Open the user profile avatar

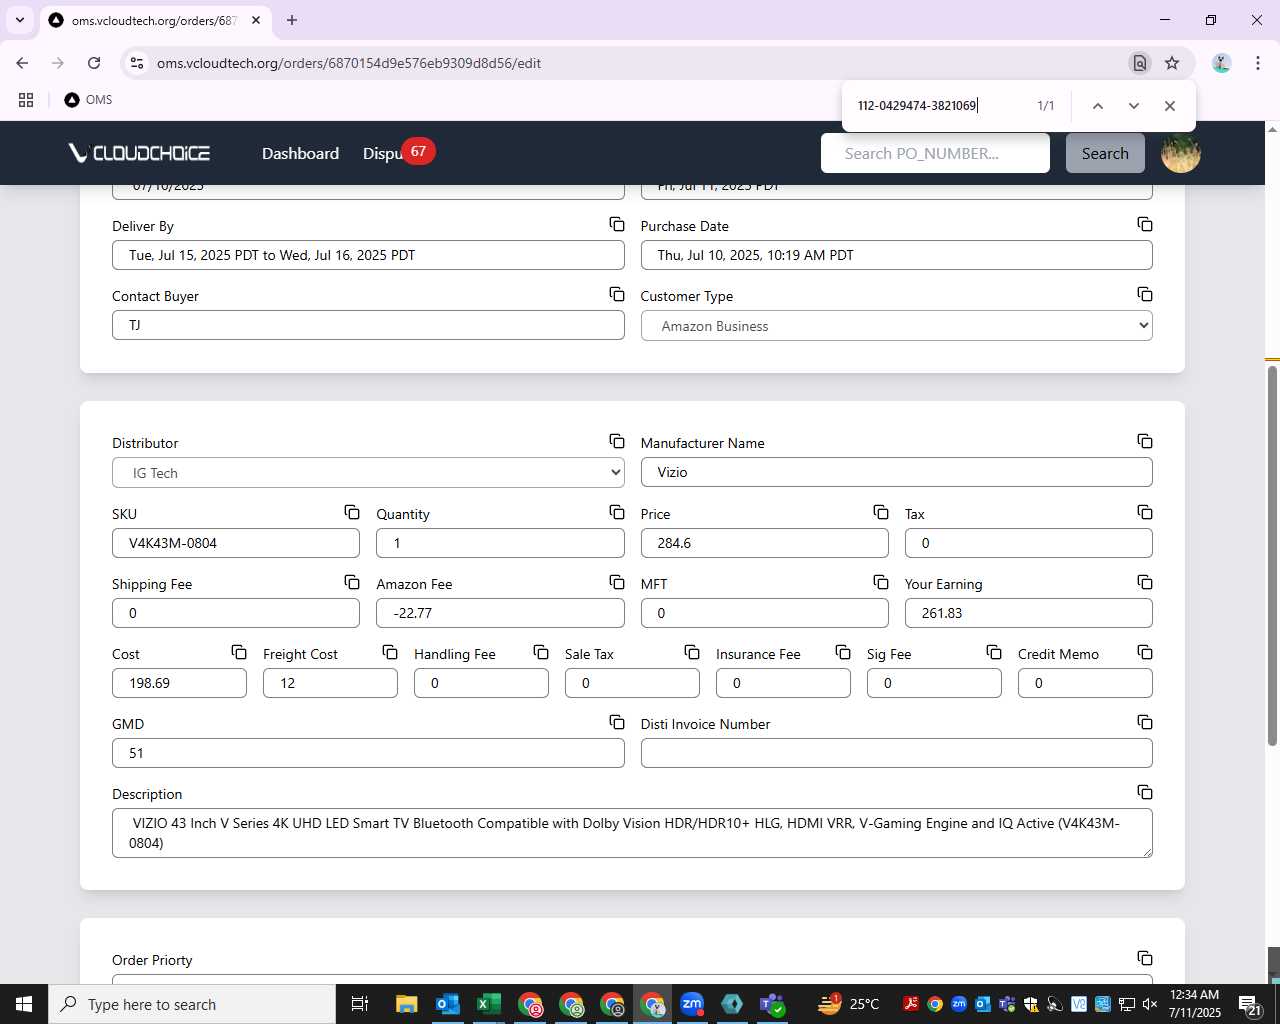pos(1180,153)
